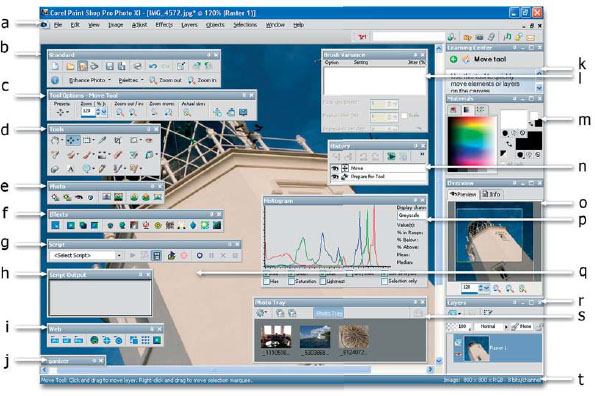595x396 pixels.
Task: Click the record circle icon in Script toolbar
Action: pos(199,256)
